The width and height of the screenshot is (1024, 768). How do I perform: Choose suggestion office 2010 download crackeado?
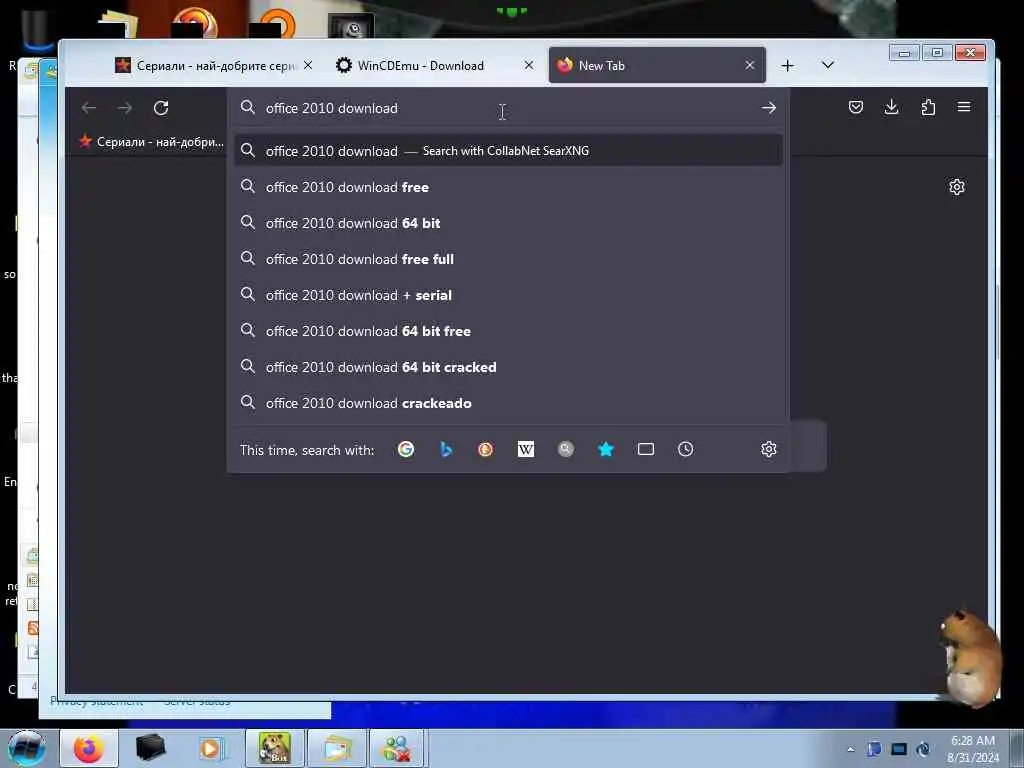coord(508,403)
